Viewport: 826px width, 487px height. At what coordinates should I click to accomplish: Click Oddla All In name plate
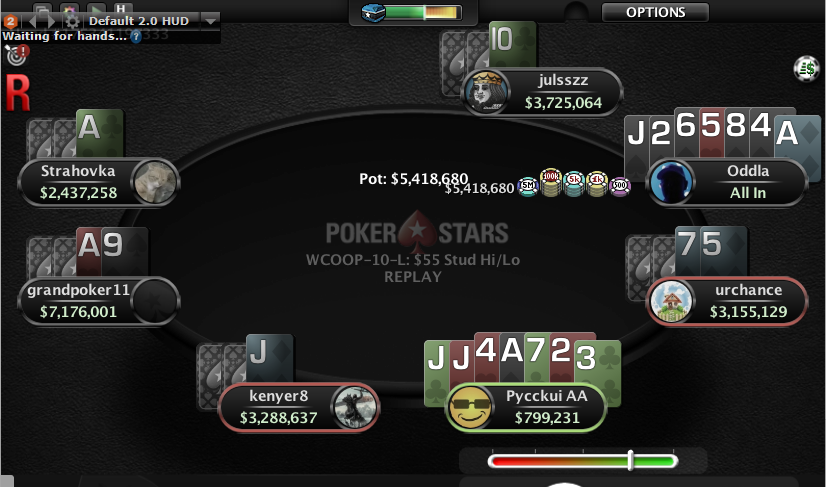[727, 182]
